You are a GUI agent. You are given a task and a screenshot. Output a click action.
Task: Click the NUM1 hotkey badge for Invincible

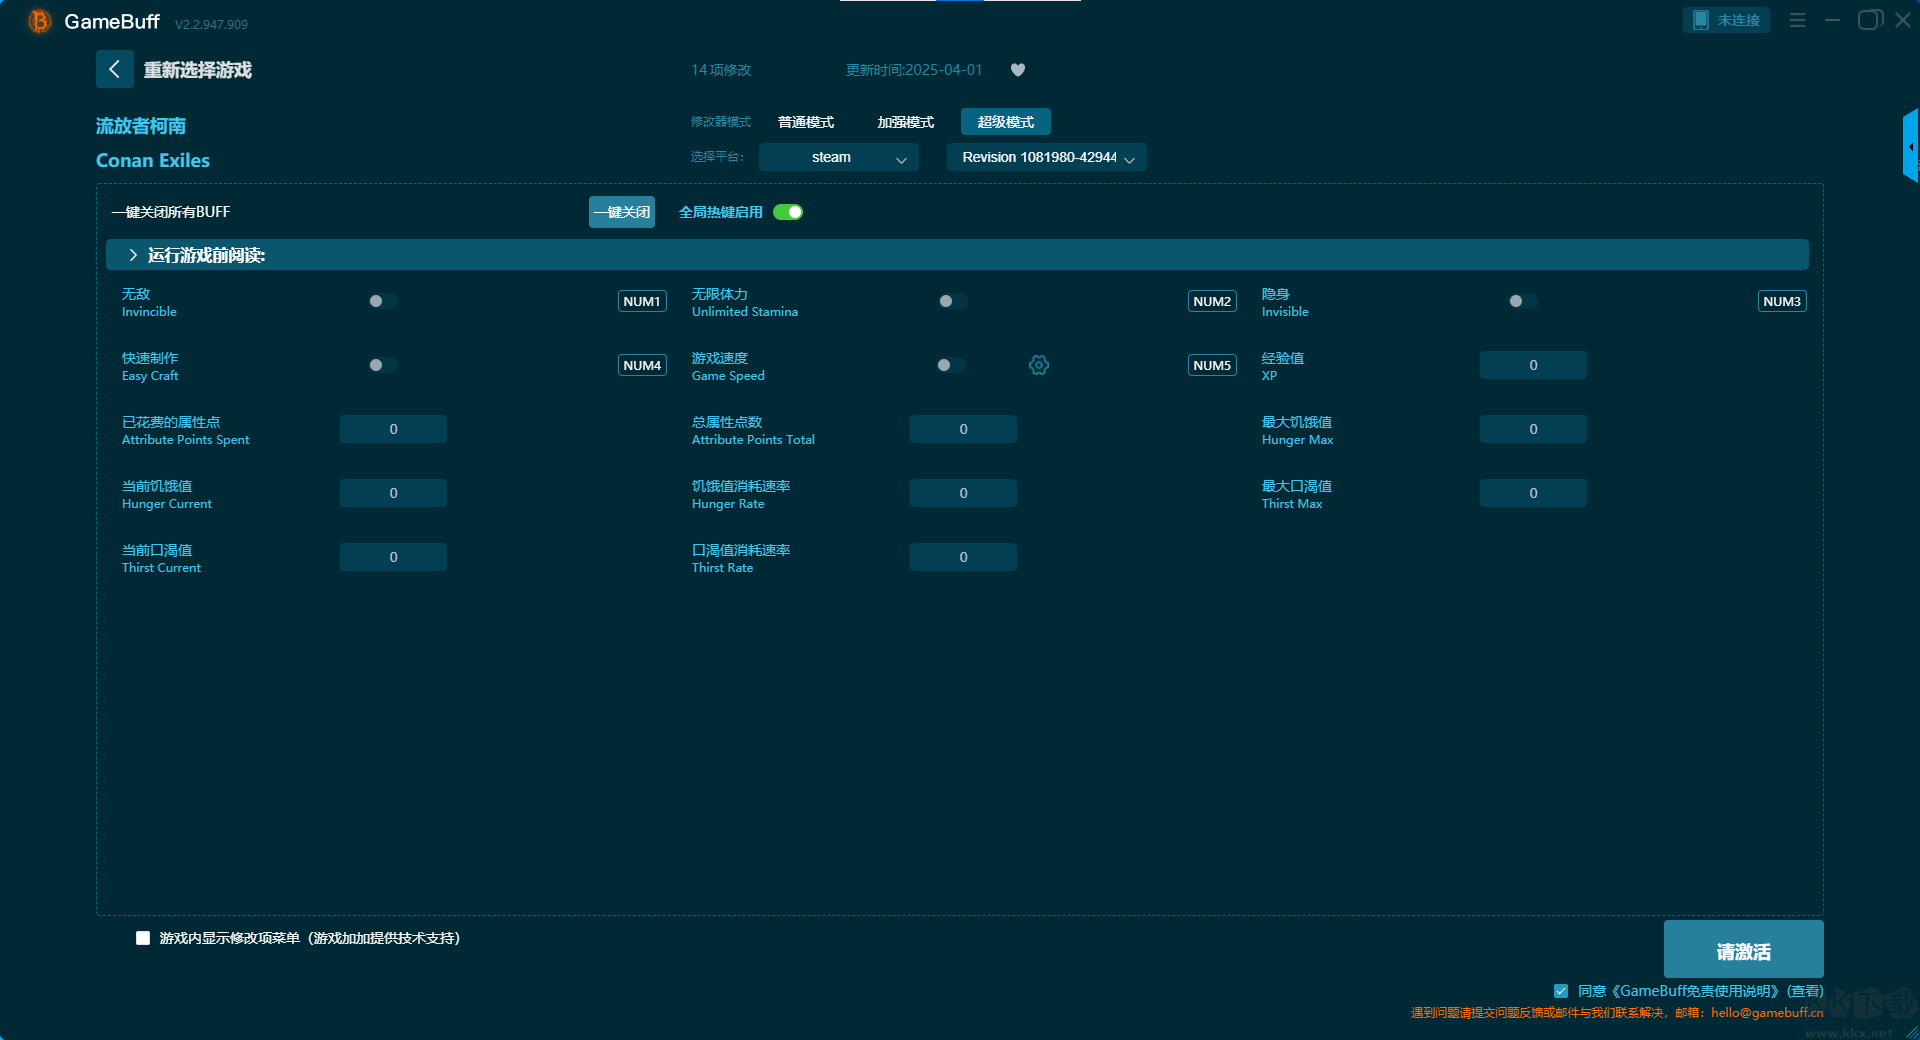642,301
